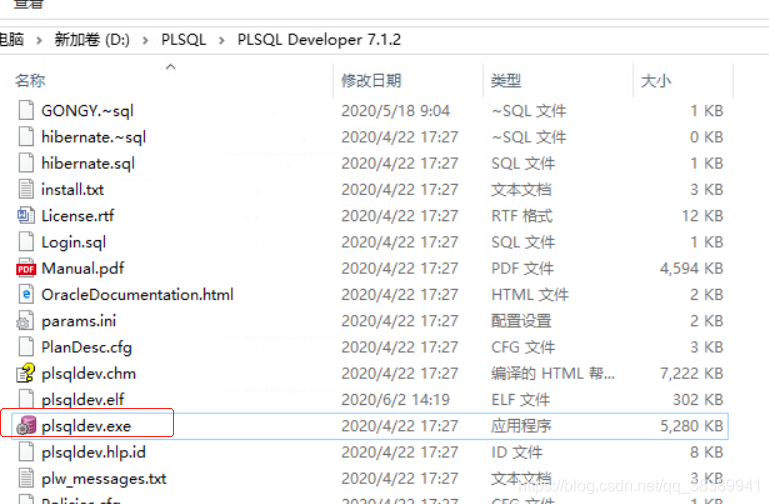
Task: Click the plsqldev.chm file name
Action: click(x=89, y=374)
